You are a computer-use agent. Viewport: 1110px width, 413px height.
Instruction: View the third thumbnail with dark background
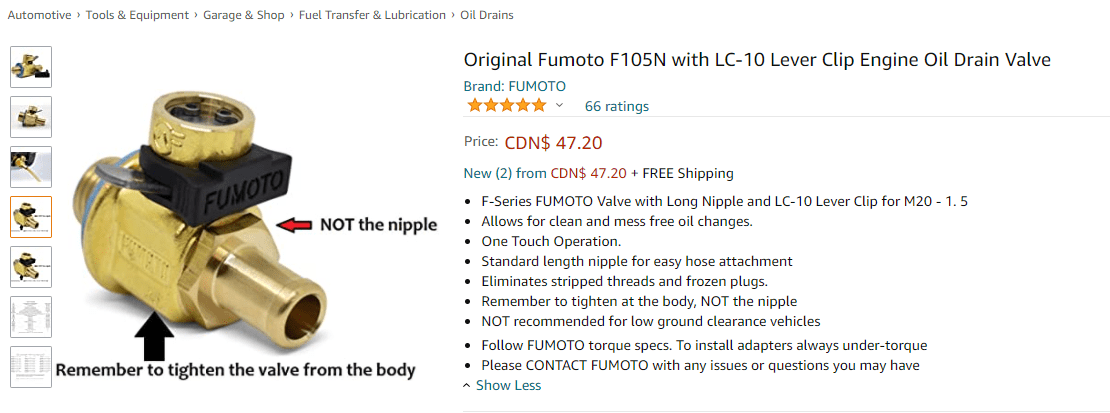tap(31, 167)
